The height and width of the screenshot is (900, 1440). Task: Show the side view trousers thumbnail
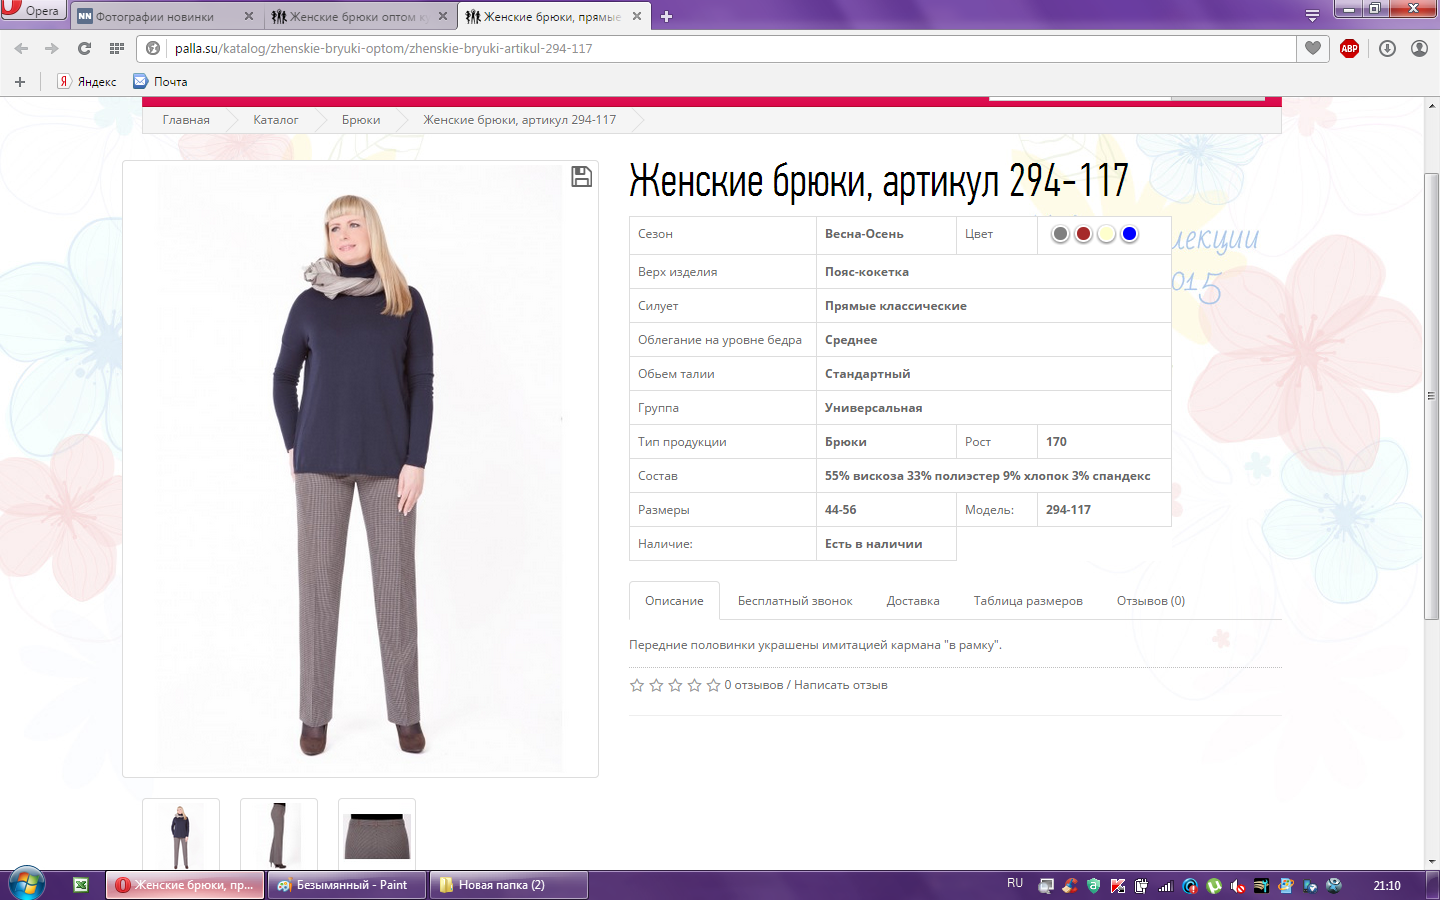(279, 834)
